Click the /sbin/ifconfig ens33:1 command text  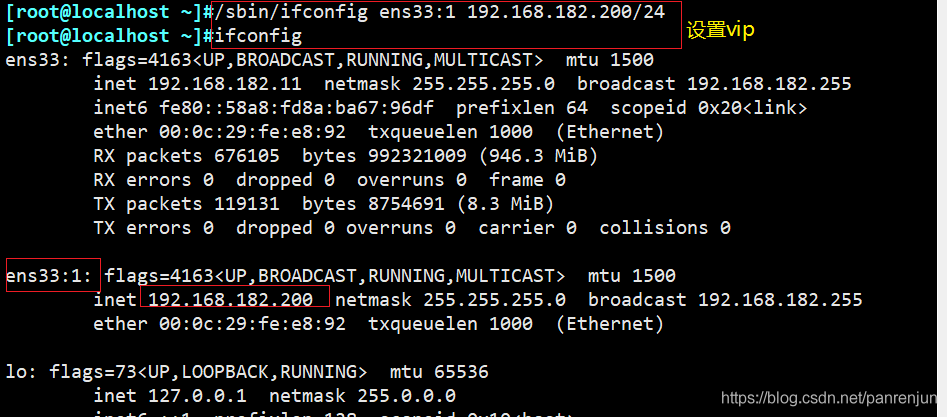tap(440, 12)
